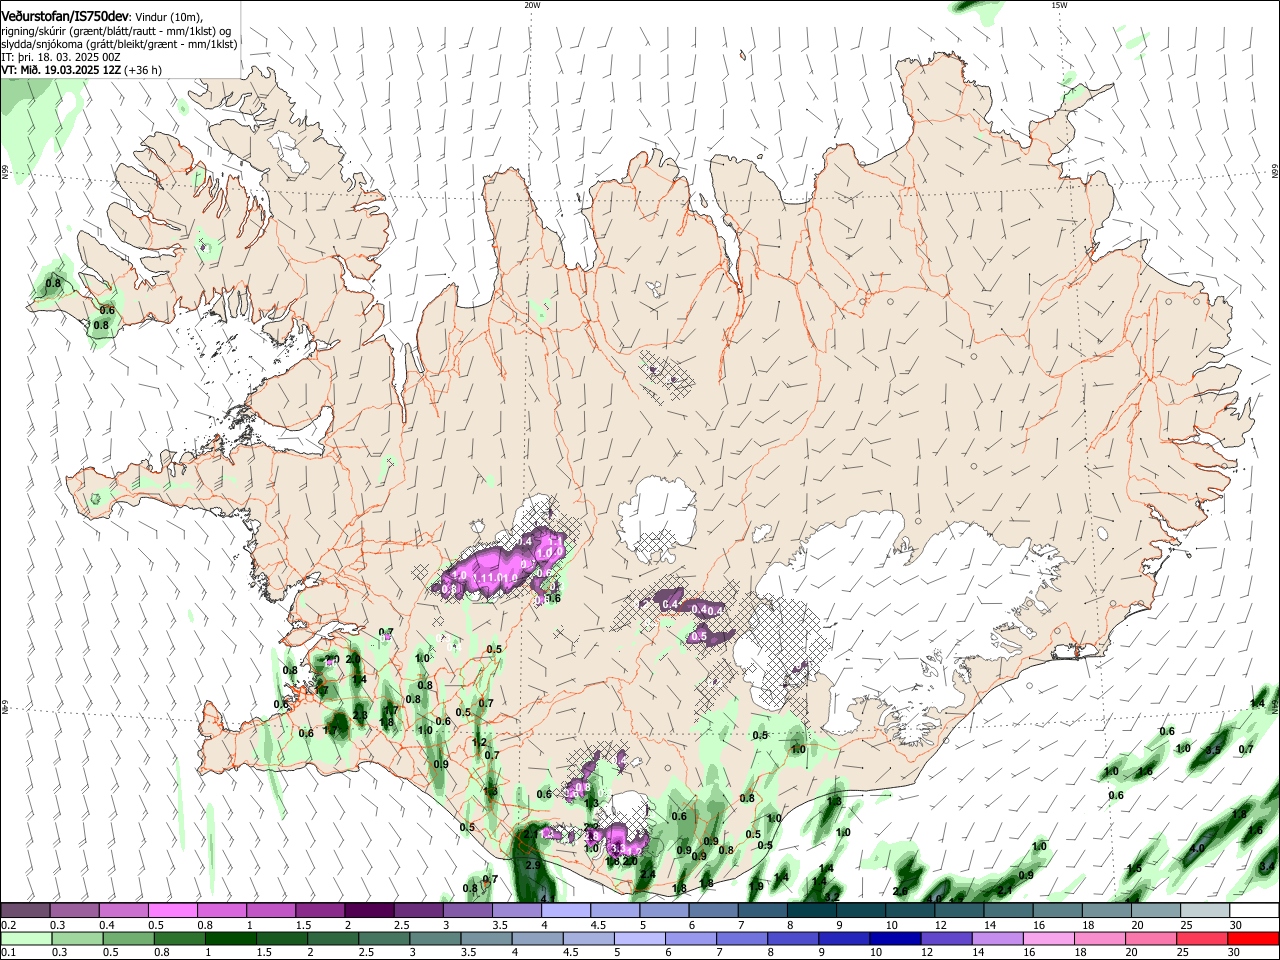This screenshot has height=960, width=1280.
Task: Click the '(+36 h)' forecast offset text
Action: pyautogui.click(x=144, y=71)
